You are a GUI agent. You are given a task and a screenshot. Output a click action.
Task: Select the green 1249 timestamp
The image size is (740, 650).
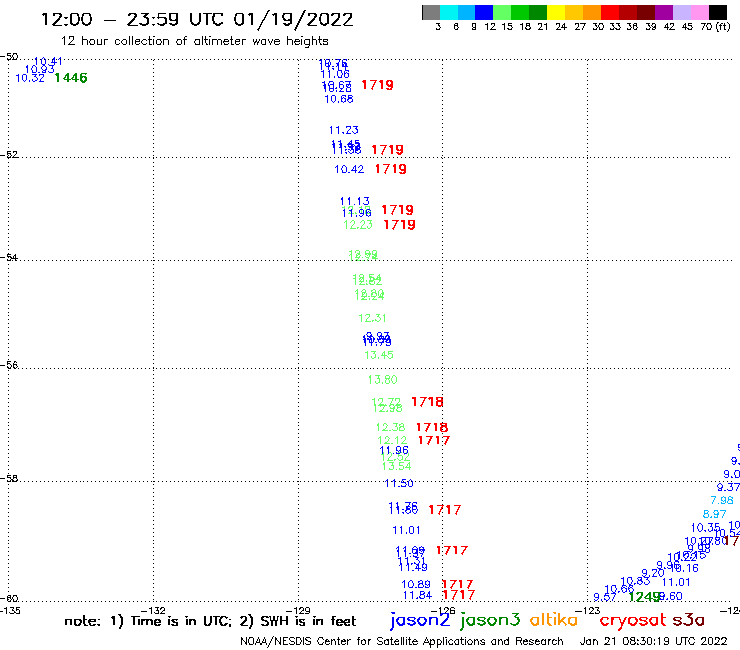tap(645, 598)
